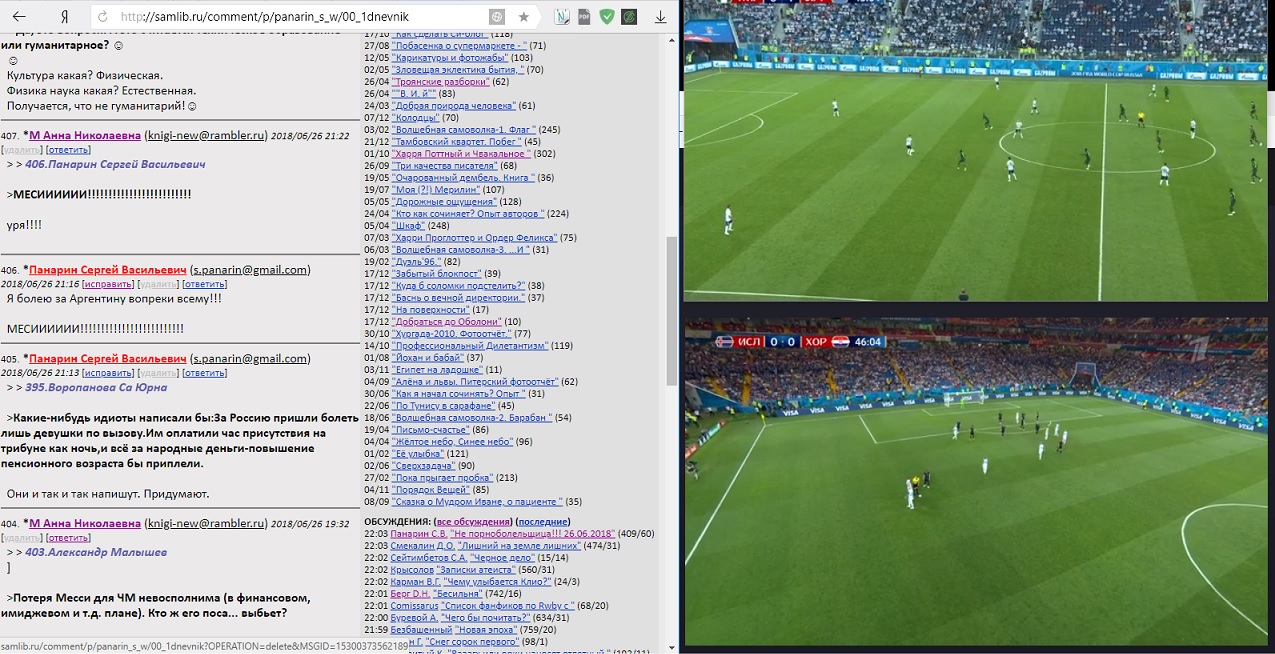
Task: Open the green shield protection extension
Action: pos(606,17)
